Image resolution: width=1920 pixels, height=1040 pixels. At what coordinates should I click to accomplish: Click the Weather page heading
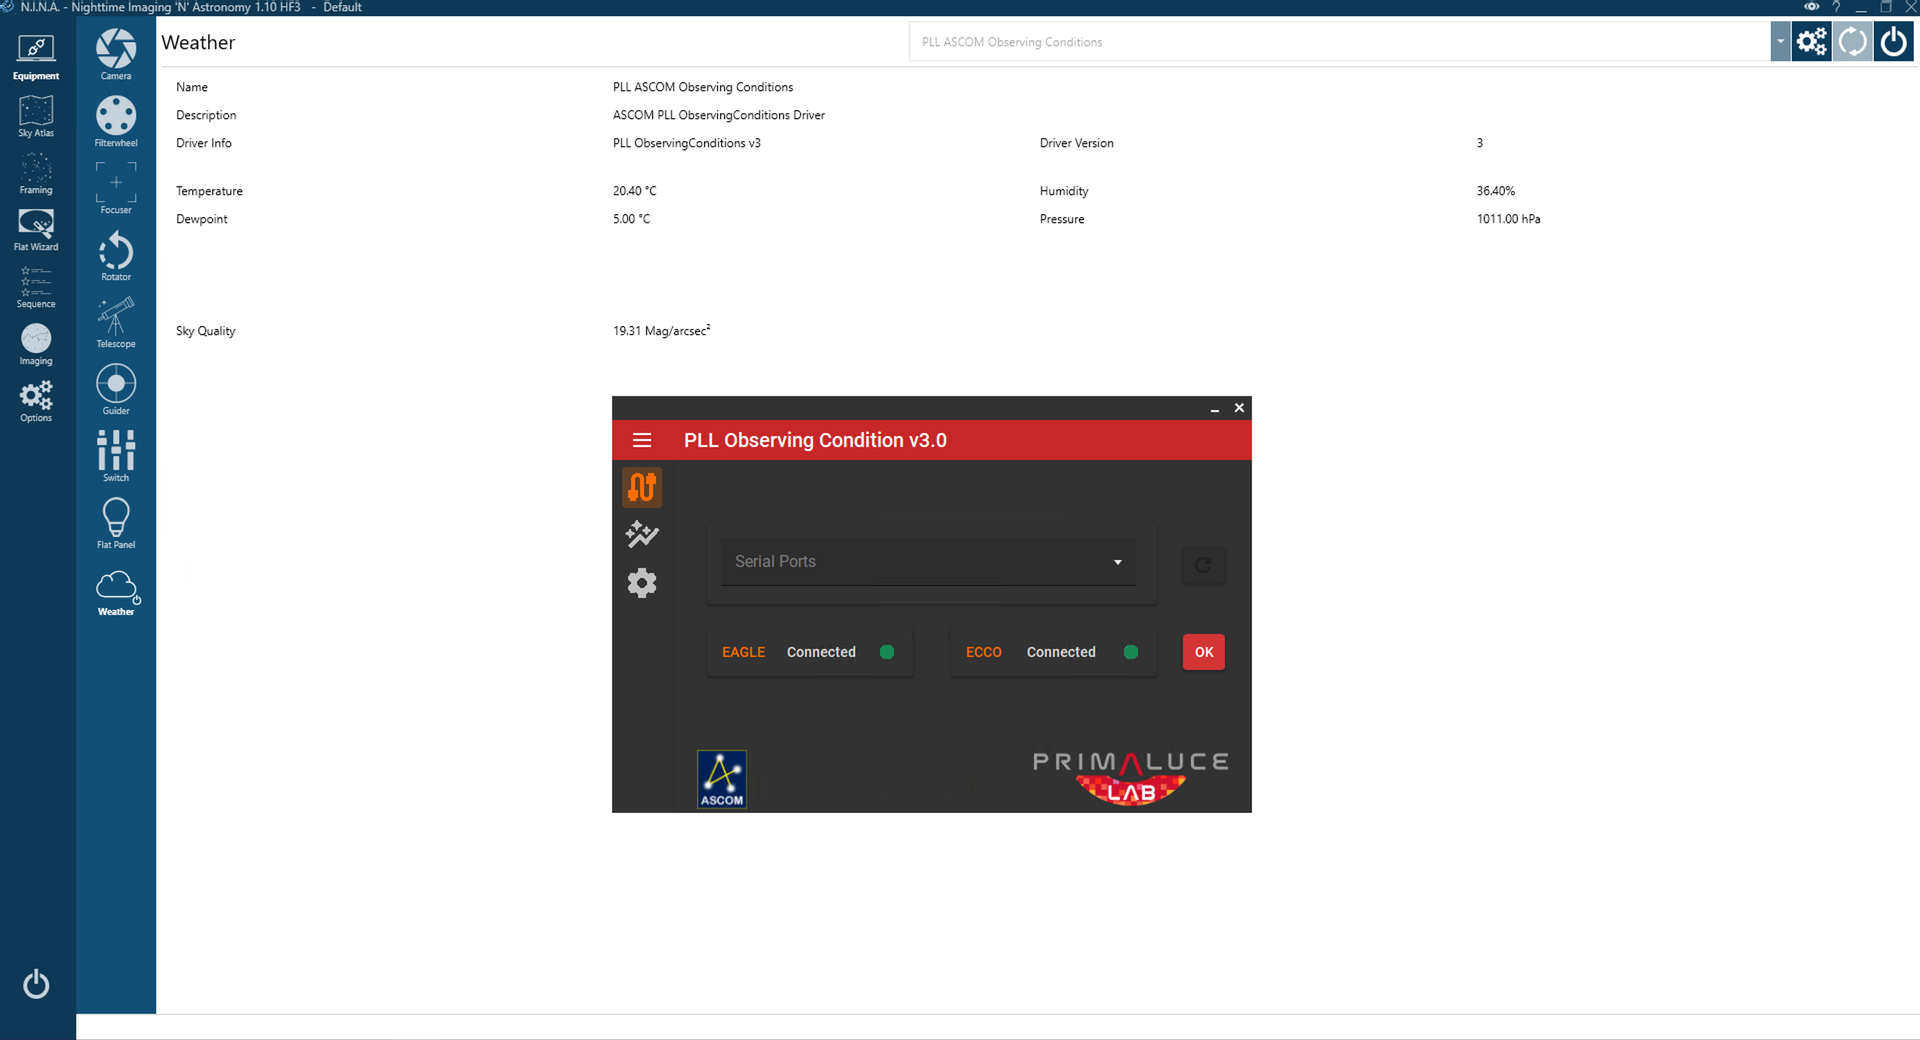(198, 42)
